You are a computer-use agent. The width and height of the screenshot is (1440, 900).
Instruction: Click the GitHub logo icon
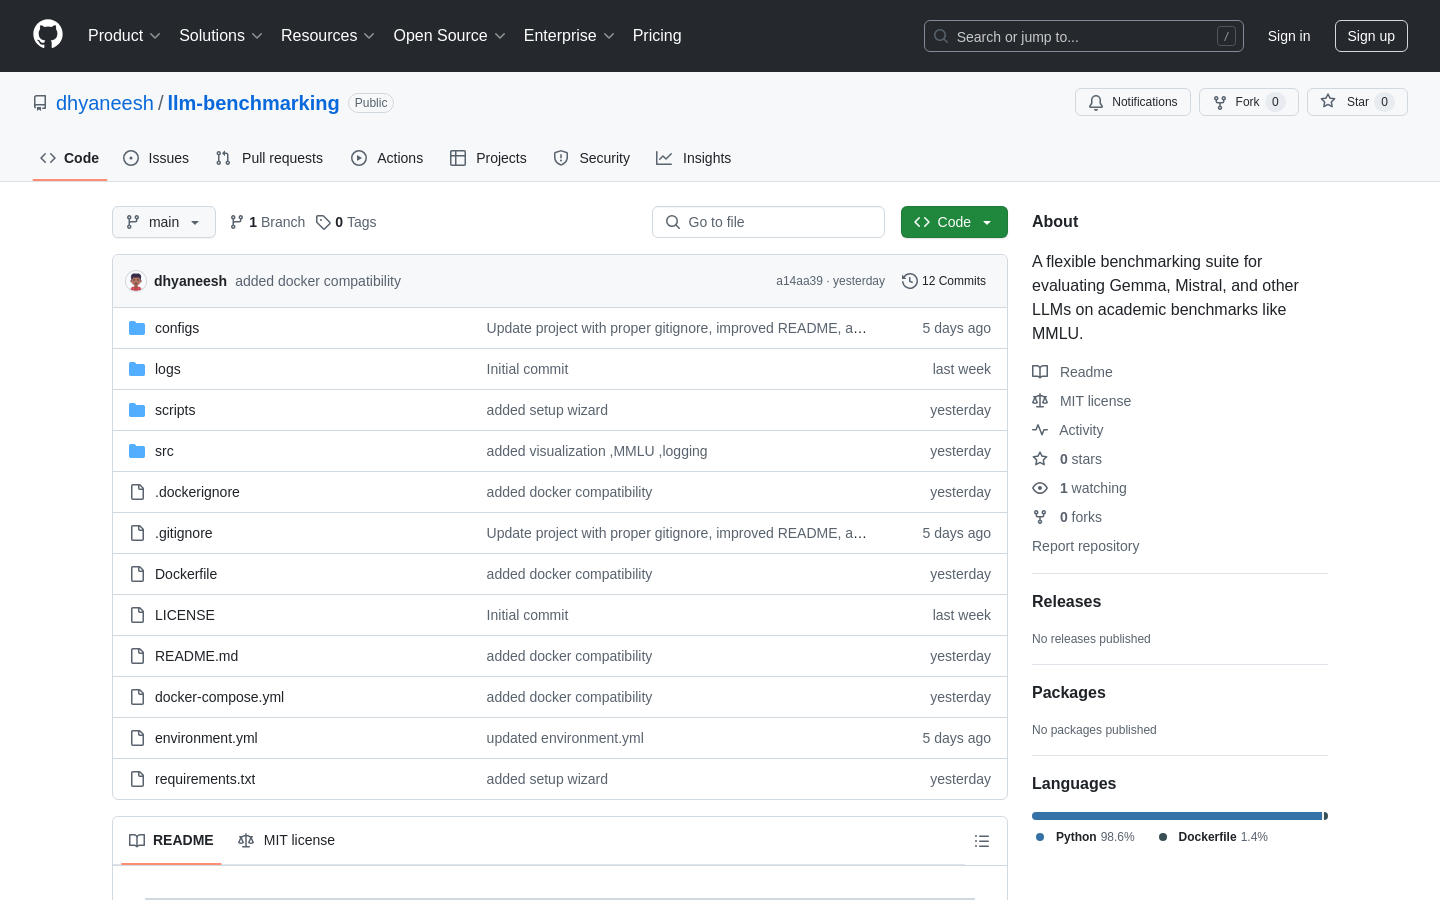tap(48, 35)
